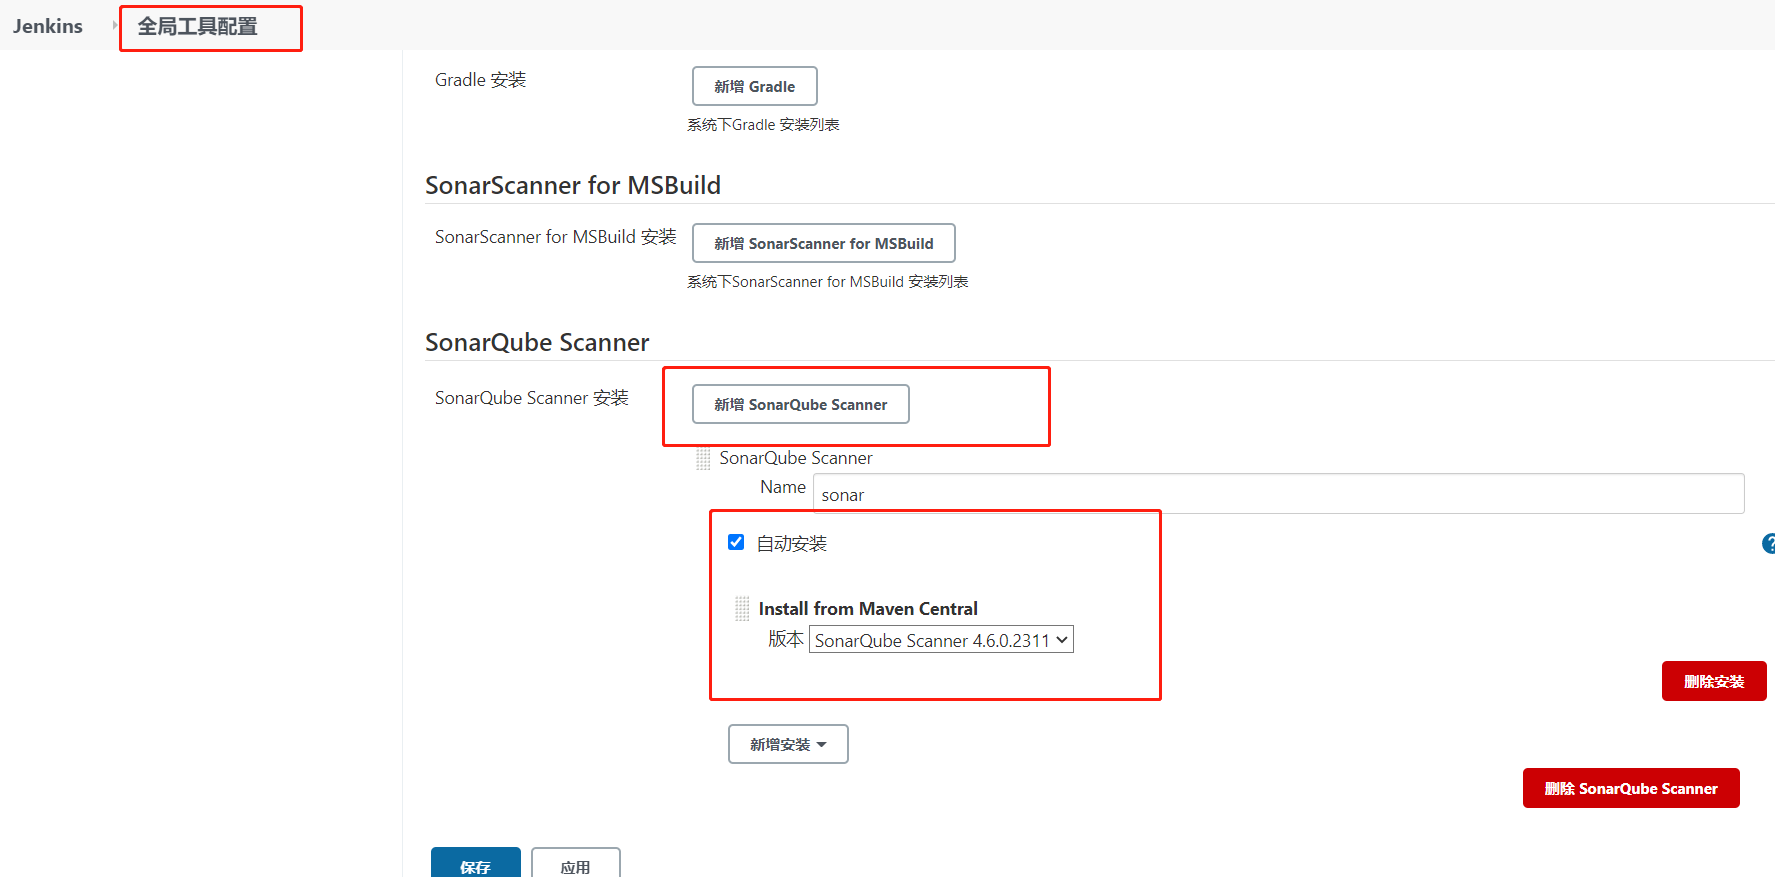This screenshot has height=877, width=1775.
Task: Select the SonarScanner for MSBuild heading
Action: pos(573,185)
